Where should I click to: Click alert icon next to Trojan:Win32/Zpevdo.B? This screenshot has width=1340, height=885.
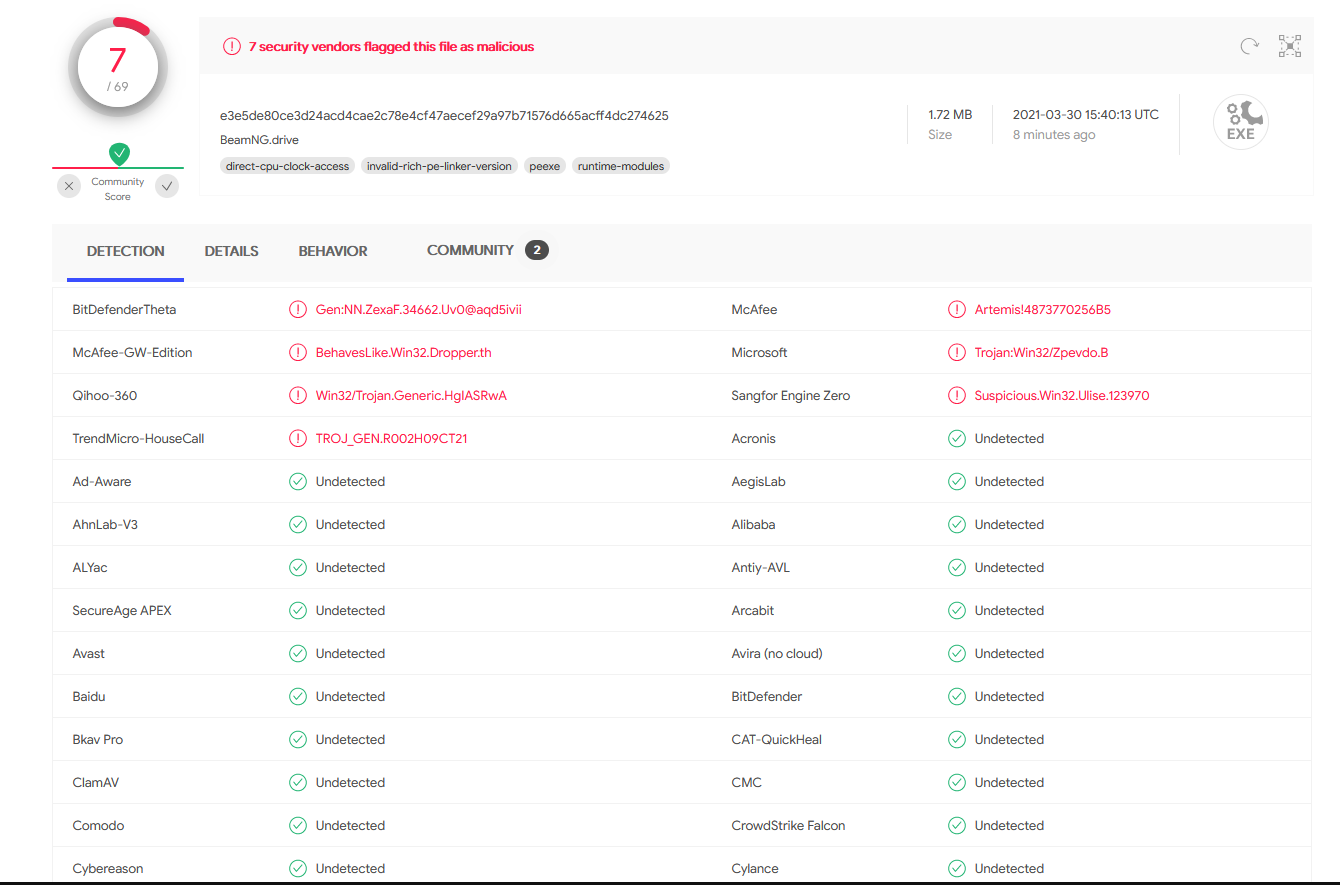tap(957, 353)
